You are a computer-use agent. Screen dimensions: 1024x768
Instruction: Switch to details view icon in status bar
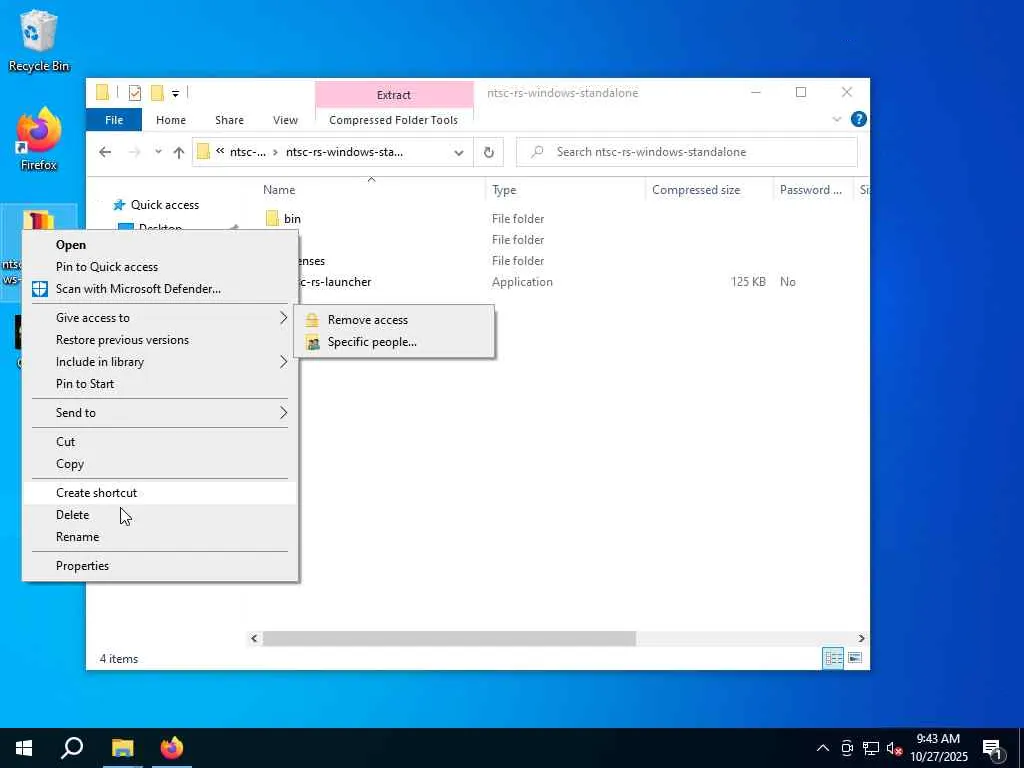pos(833,658)
